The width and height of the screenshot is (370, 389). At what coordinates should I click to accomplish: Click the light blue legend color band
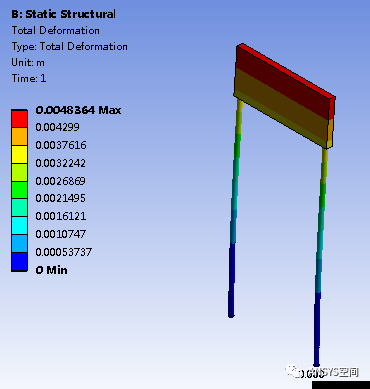pyautogui.click(x=19, y=243)
